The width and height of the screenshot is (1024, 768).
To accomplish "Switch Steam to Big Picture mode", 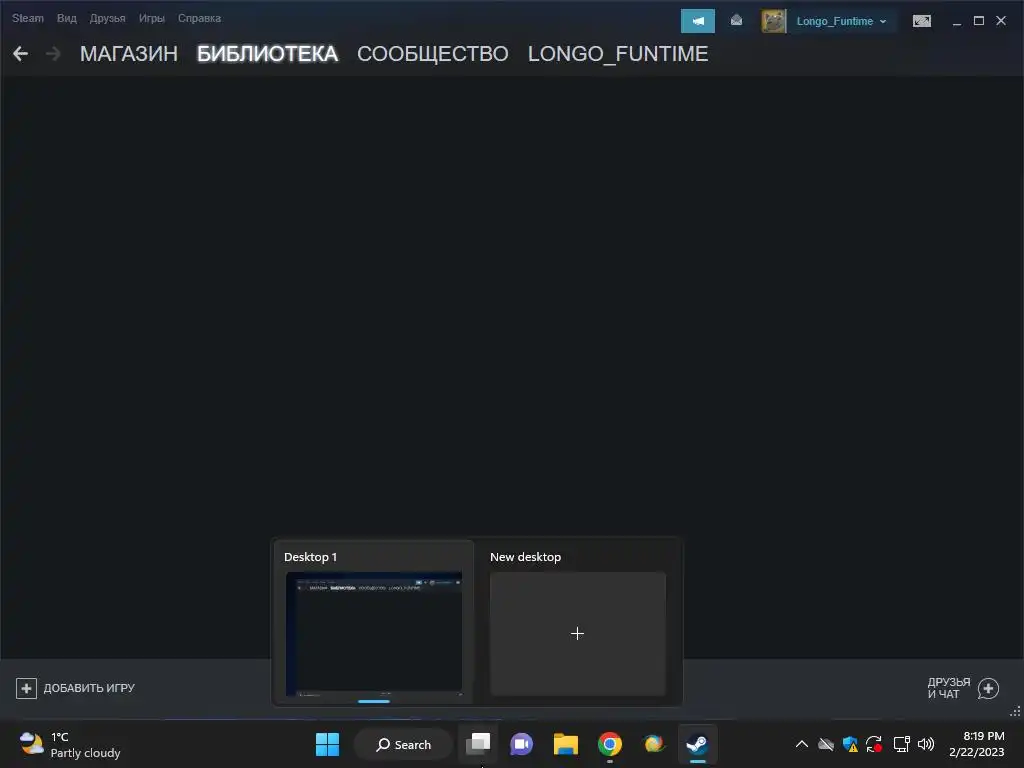I will (921, 21).
